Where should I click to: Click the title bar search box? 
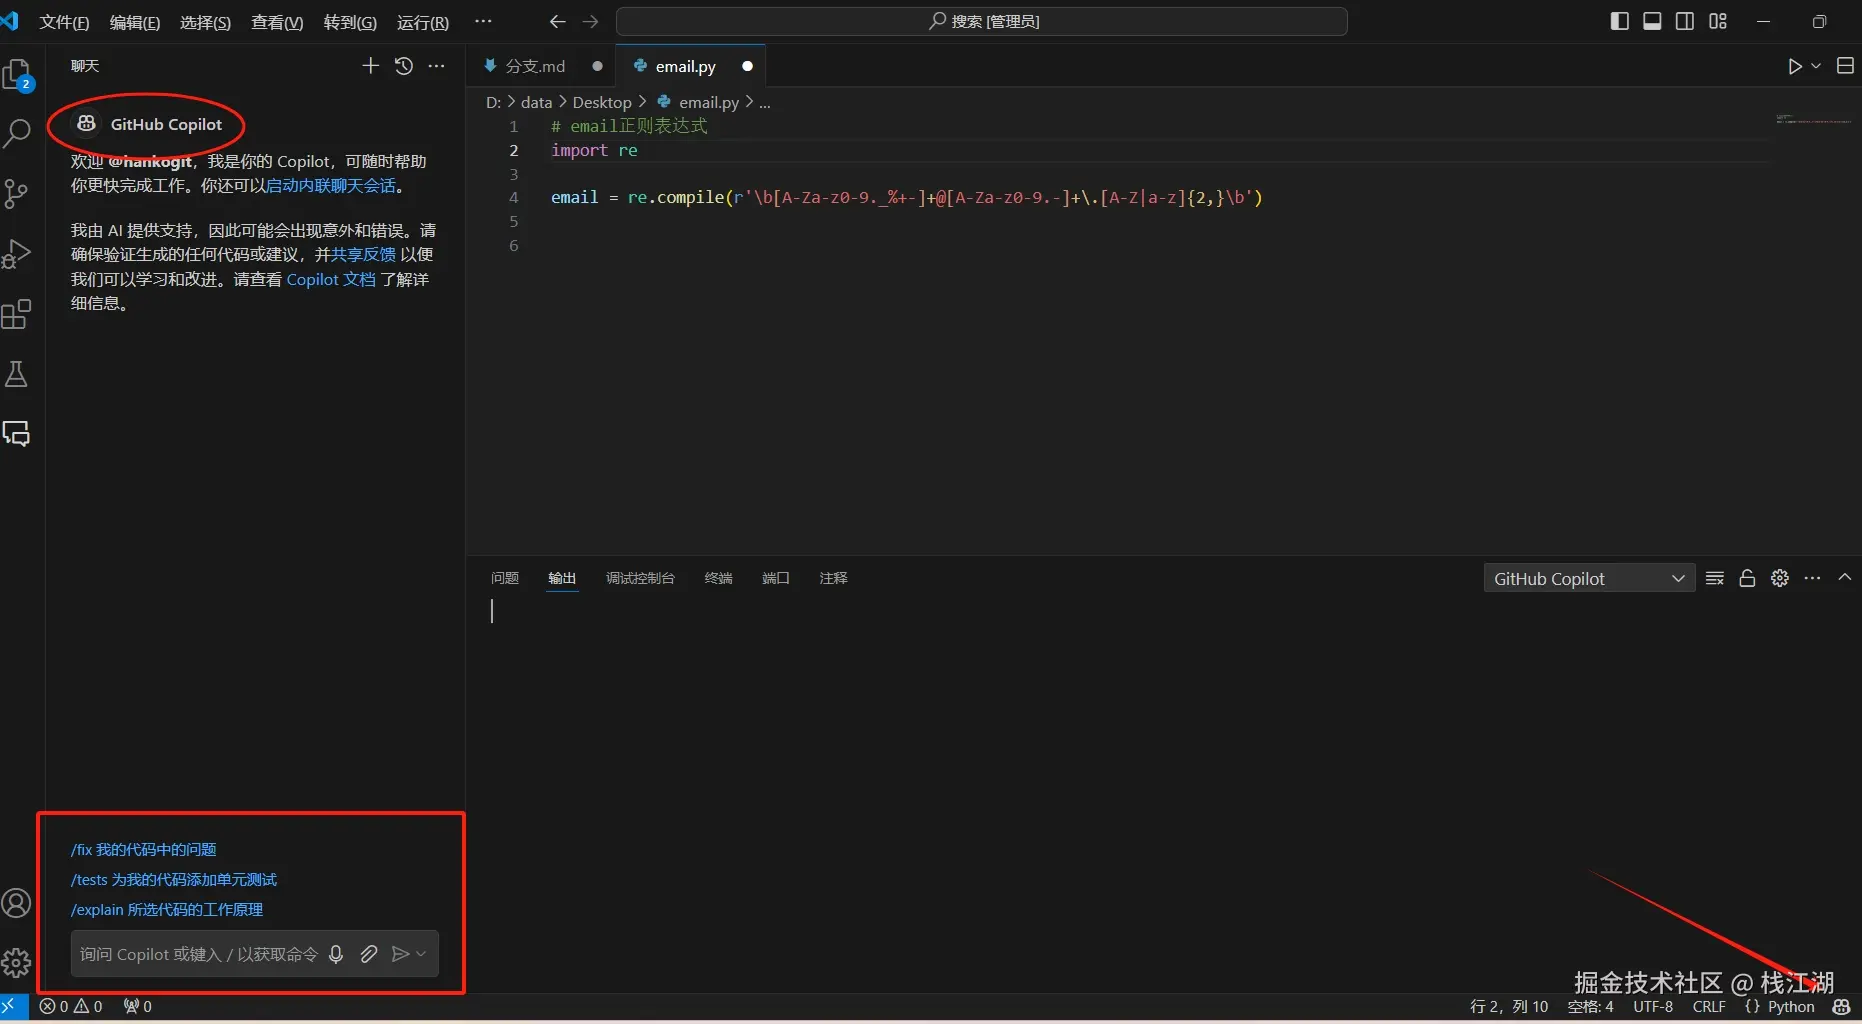[x=982, y=21]
